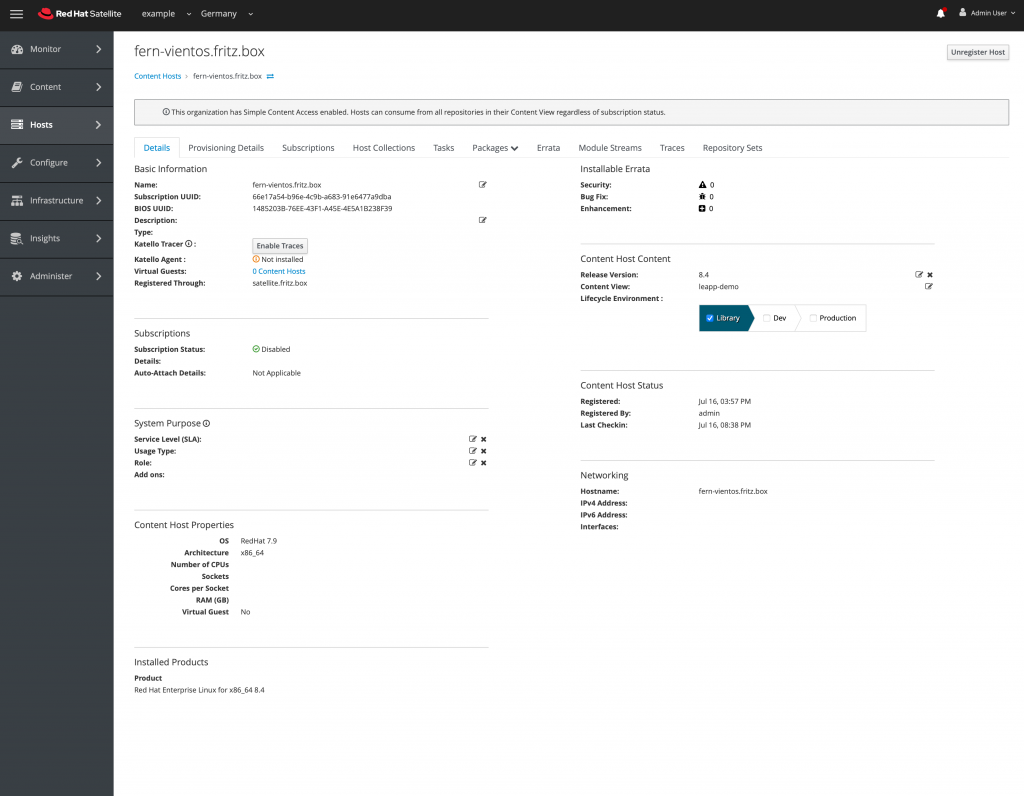Open the notifications bell
The image size is (1024, 796).
click(x=940, y=13)
